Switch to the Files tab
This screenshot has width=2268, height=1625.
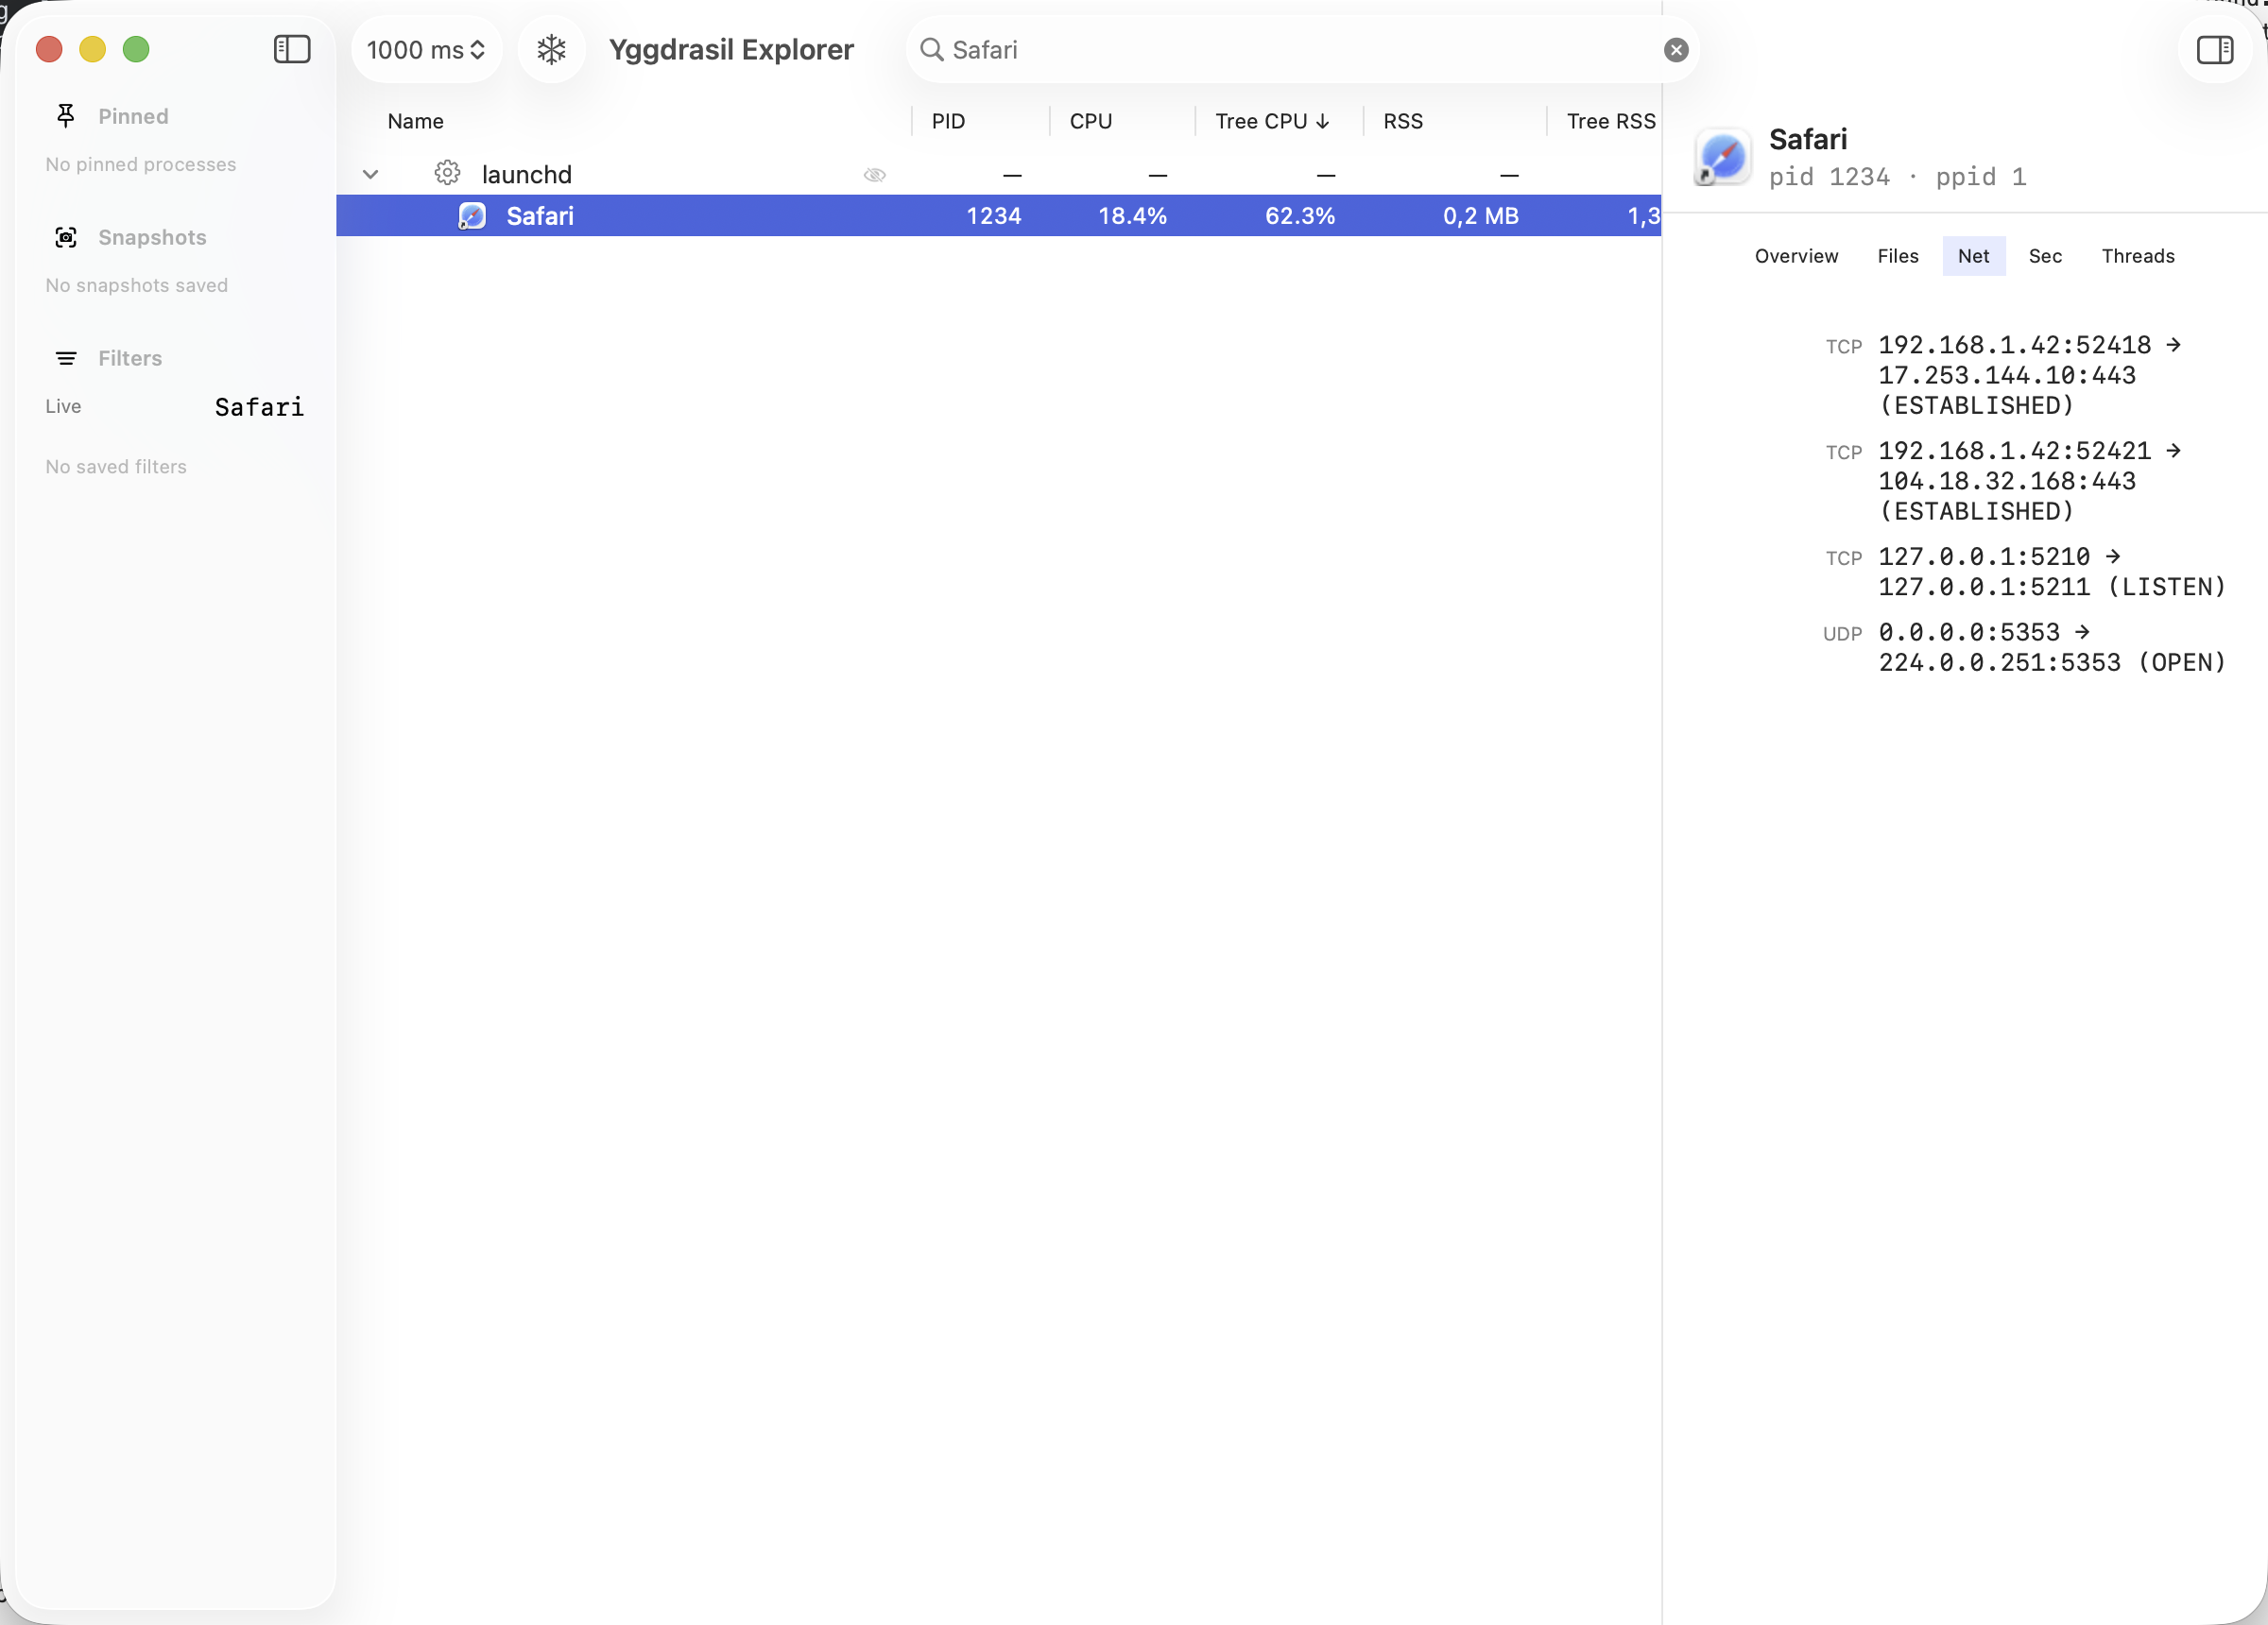click(x=1898, y=256)
